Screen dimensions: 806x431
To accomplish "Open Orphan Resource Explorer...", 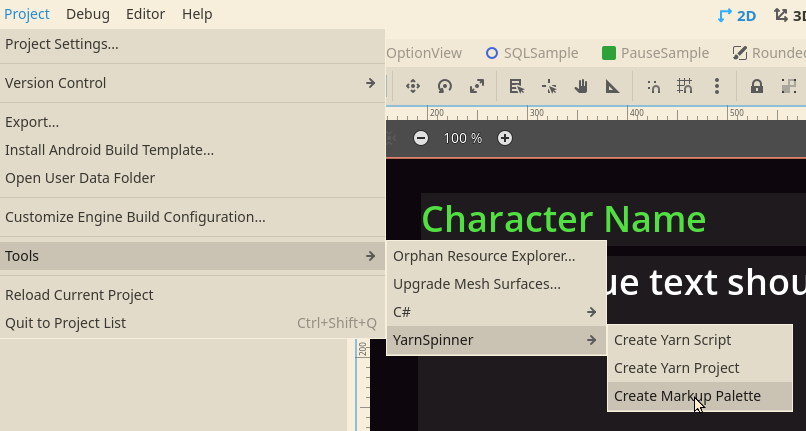I will [x=497, y=256].
